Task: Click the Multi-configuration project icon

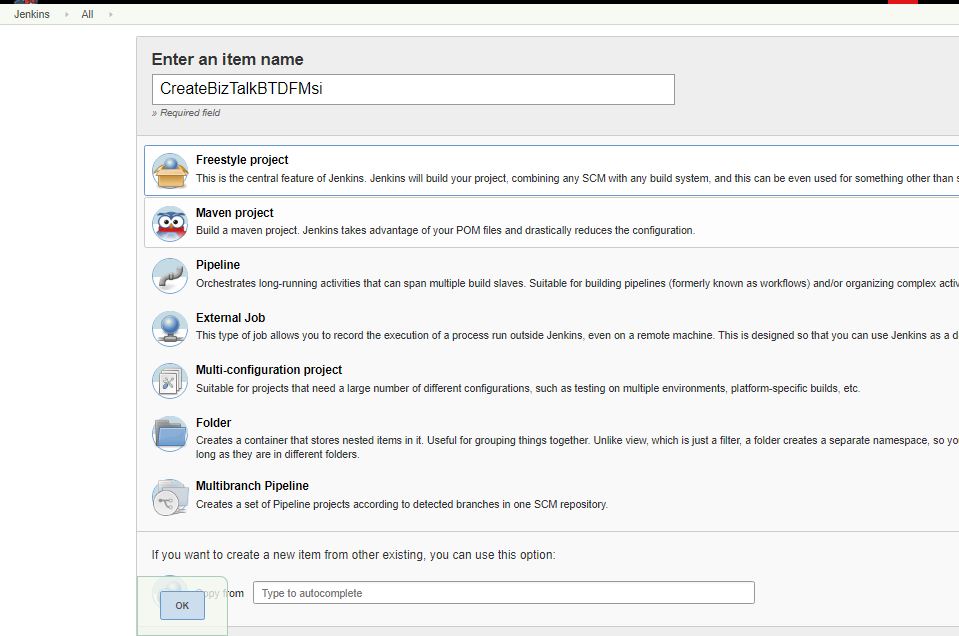Action: (x=170, y=381)
